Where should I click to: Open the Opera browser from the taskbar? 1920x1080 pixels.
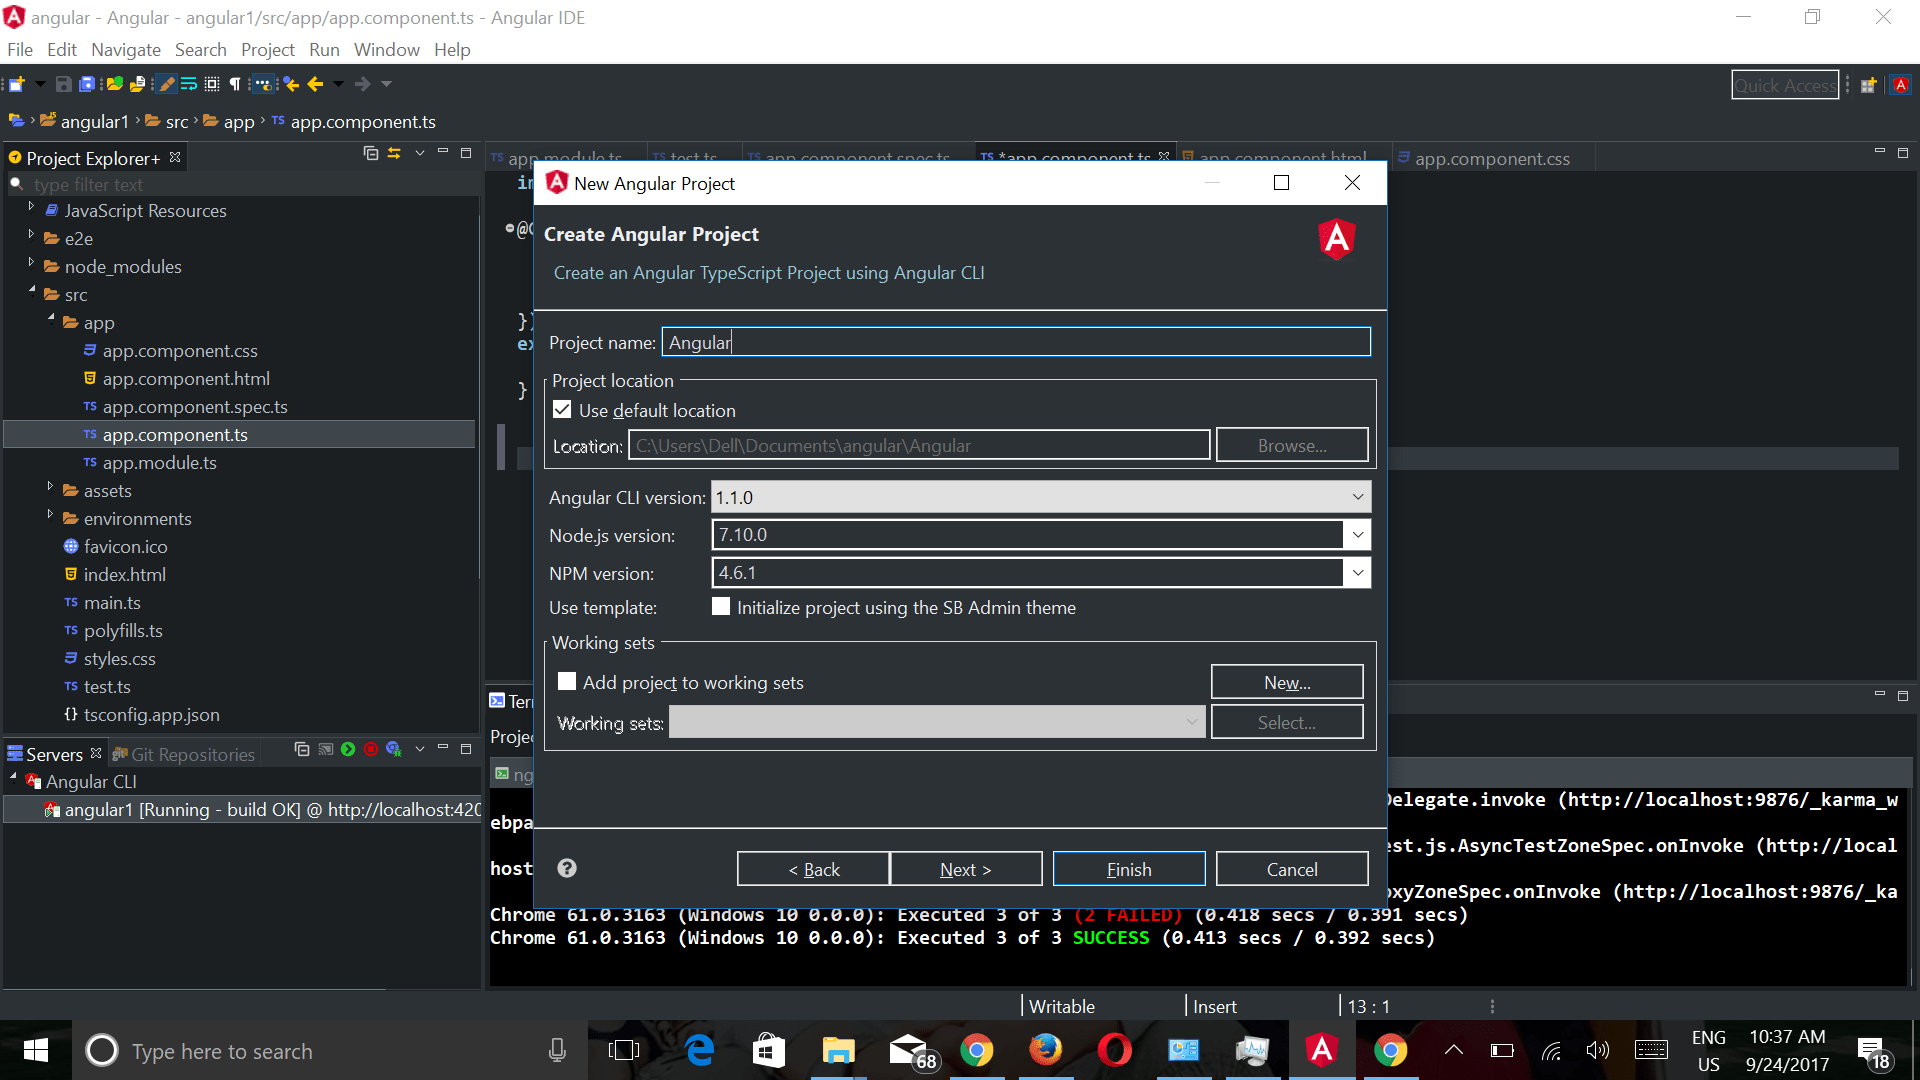coord(1115,1050)
